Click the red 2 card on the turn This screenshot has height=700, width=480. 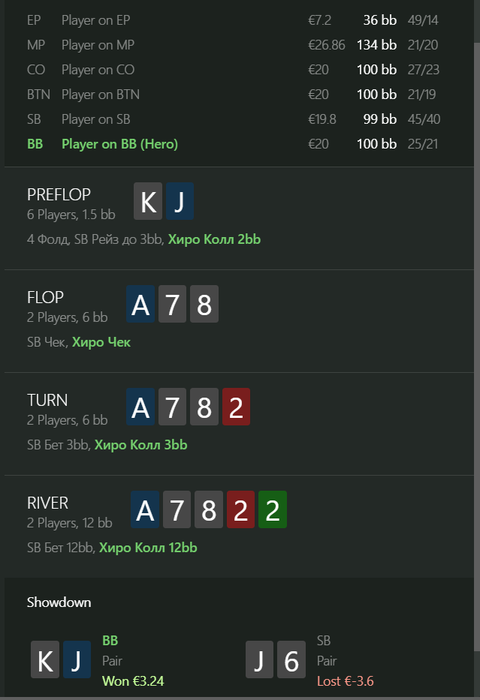[236, 407]
